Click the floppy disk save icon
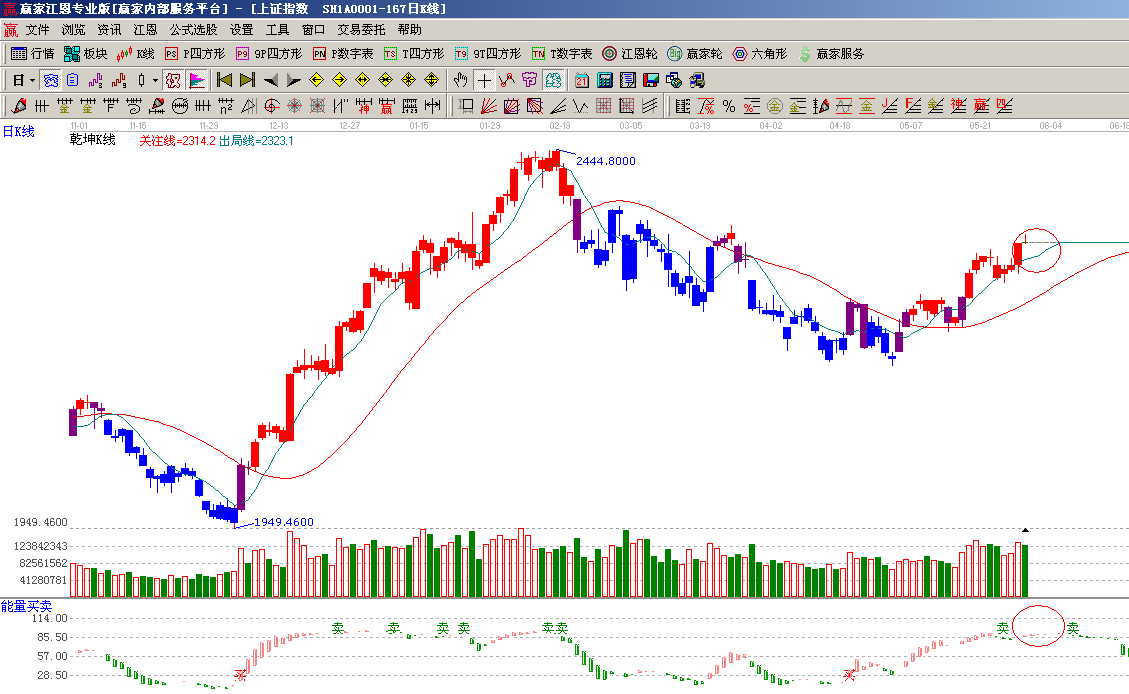Viewport: 1129px width, 694px height. 650,80
